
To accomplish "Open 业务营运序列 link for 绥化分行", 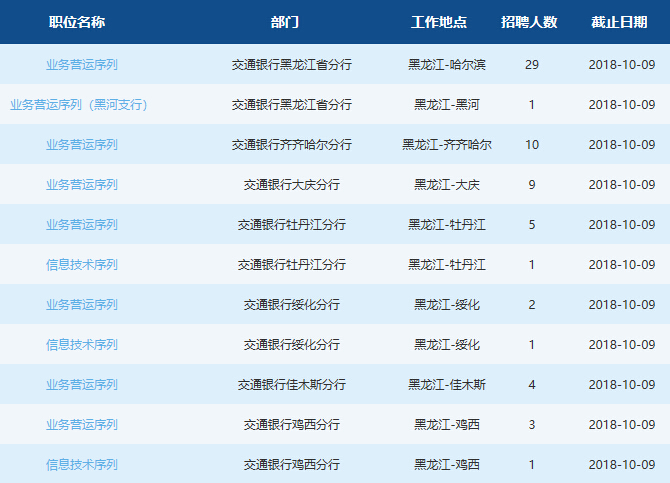I will point(82,305).
